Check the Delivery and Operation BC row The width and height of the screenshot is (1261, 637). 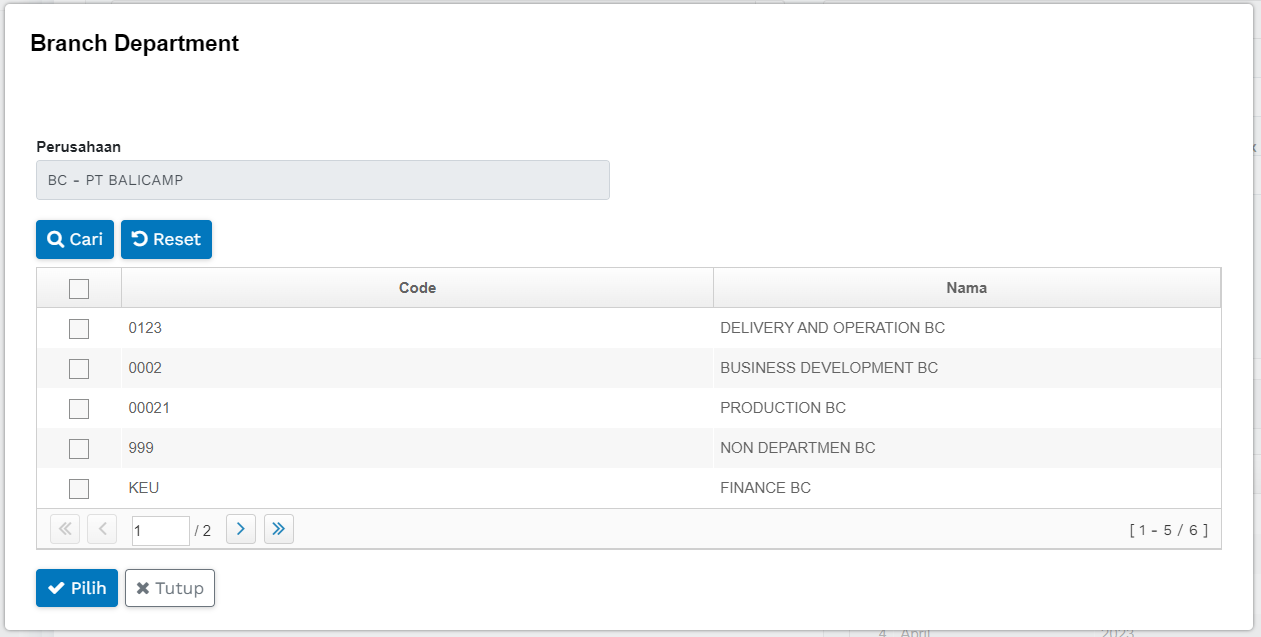tap(79, 329)
